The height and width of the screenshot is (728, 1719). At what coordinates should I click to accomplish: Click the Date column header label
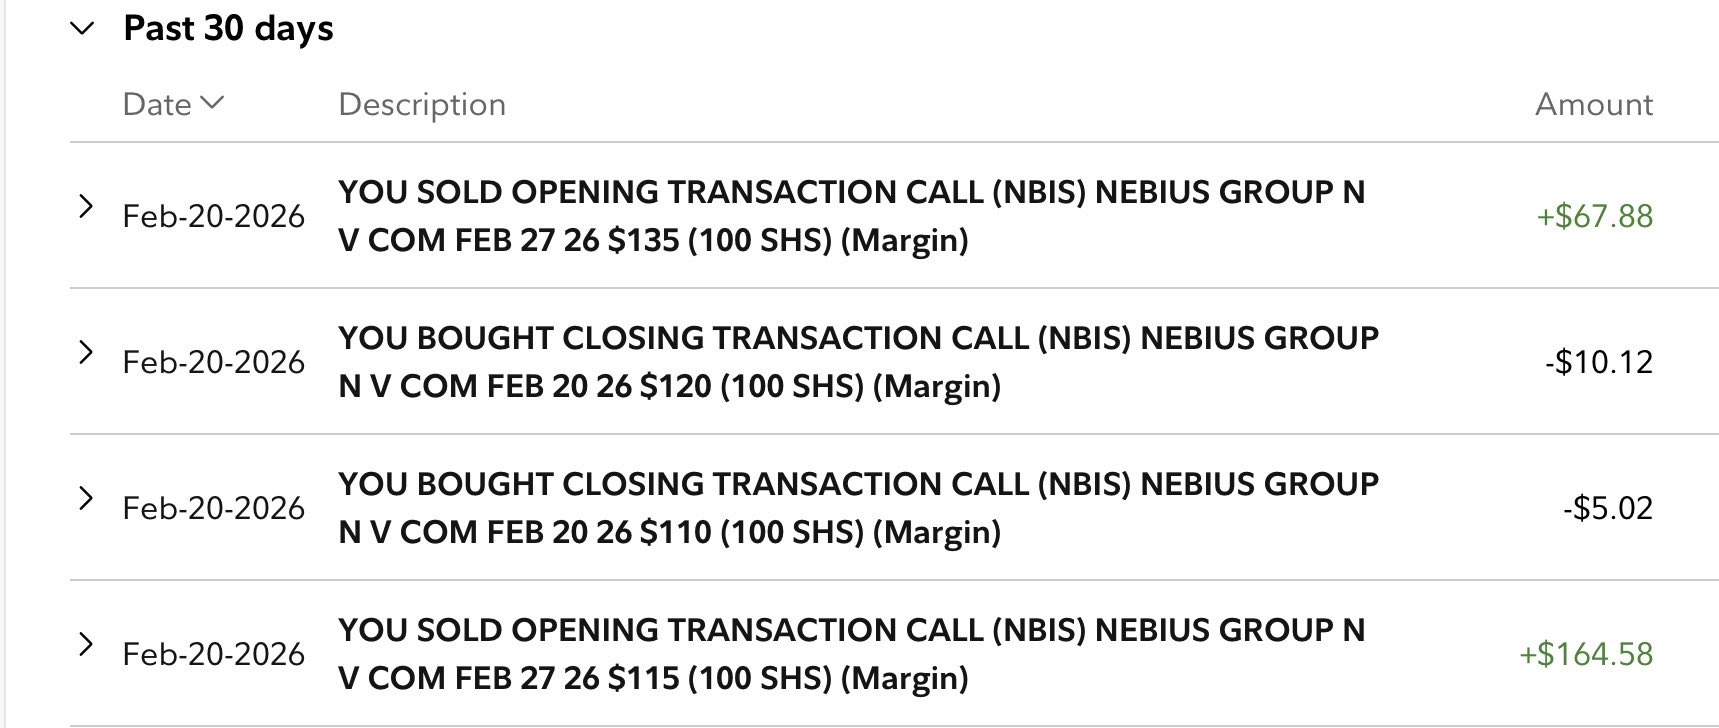157,104
